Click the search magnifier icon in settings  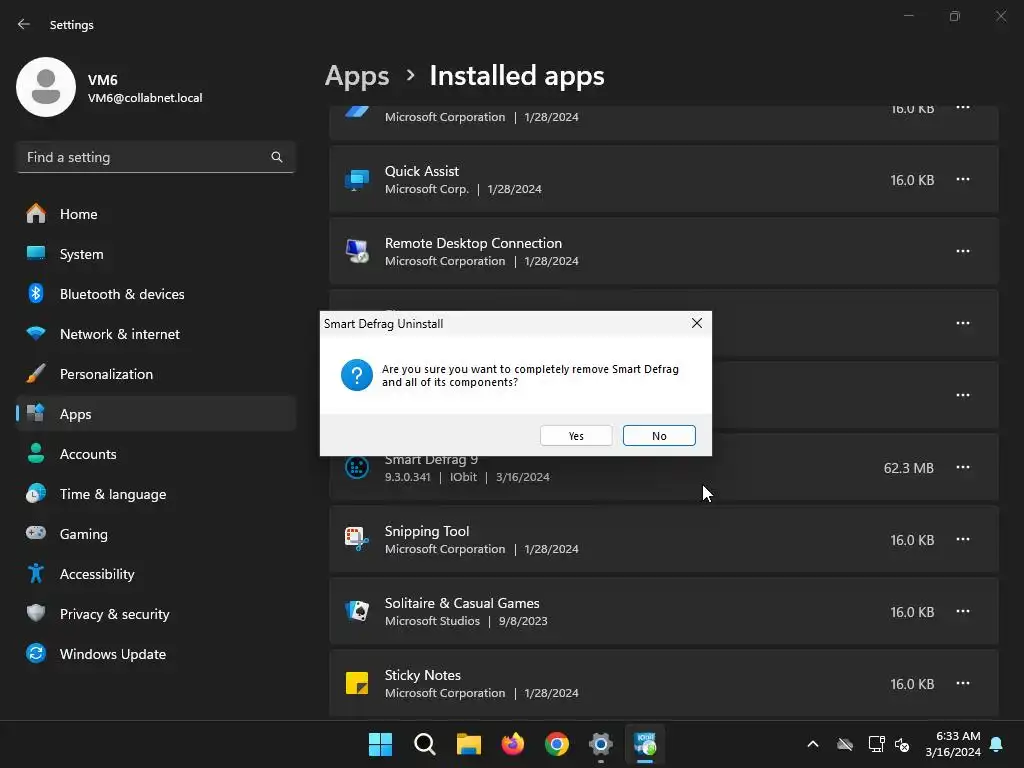[x=277, y=157]
